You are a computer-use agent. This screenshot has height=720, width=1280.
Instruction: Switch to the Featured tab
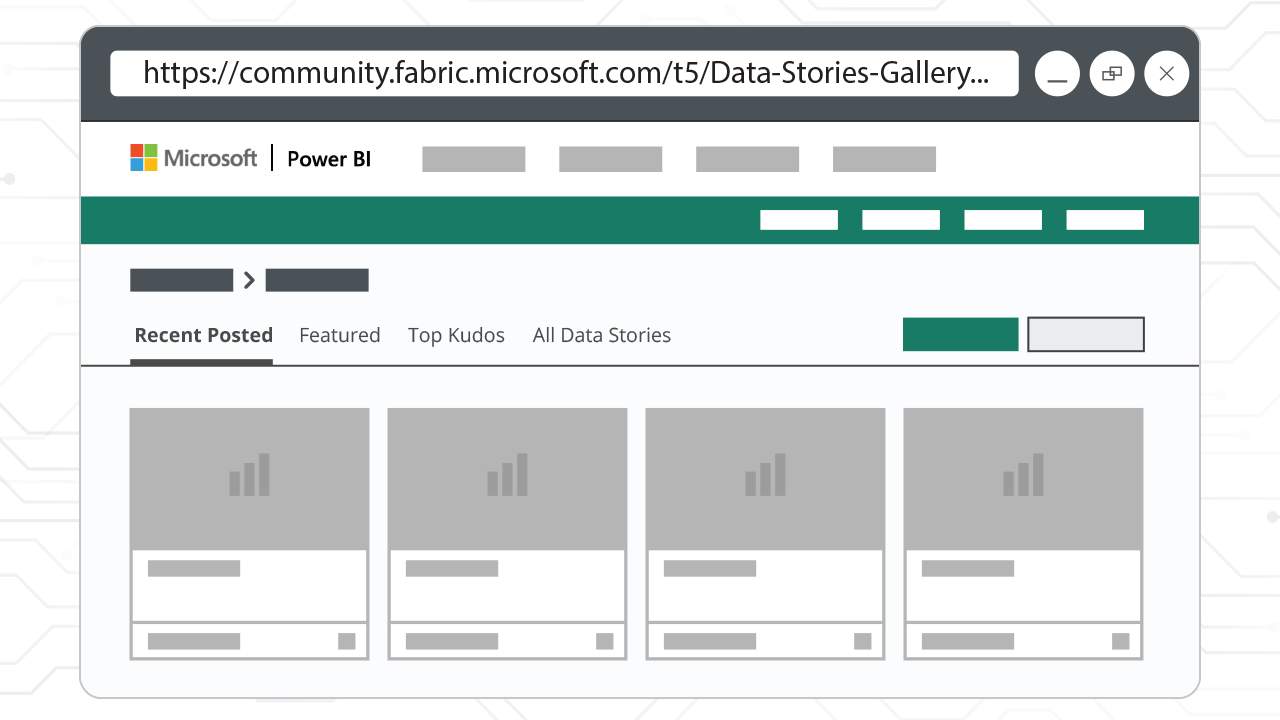340,335
